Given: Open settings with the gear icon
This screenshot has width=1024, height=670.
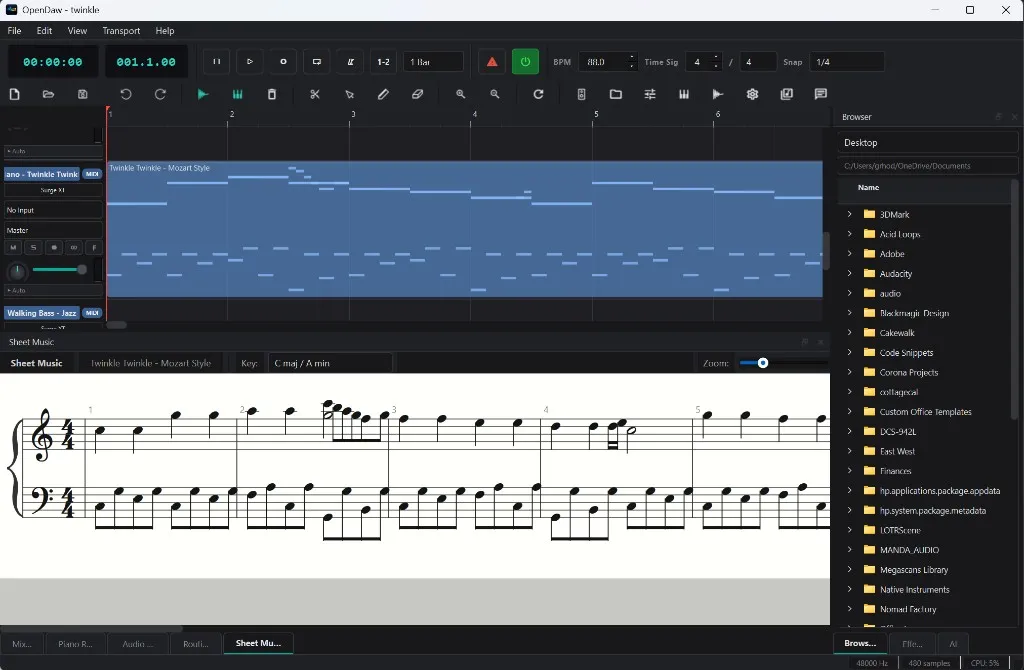Looking at the screenshot, I should (752, 94).
